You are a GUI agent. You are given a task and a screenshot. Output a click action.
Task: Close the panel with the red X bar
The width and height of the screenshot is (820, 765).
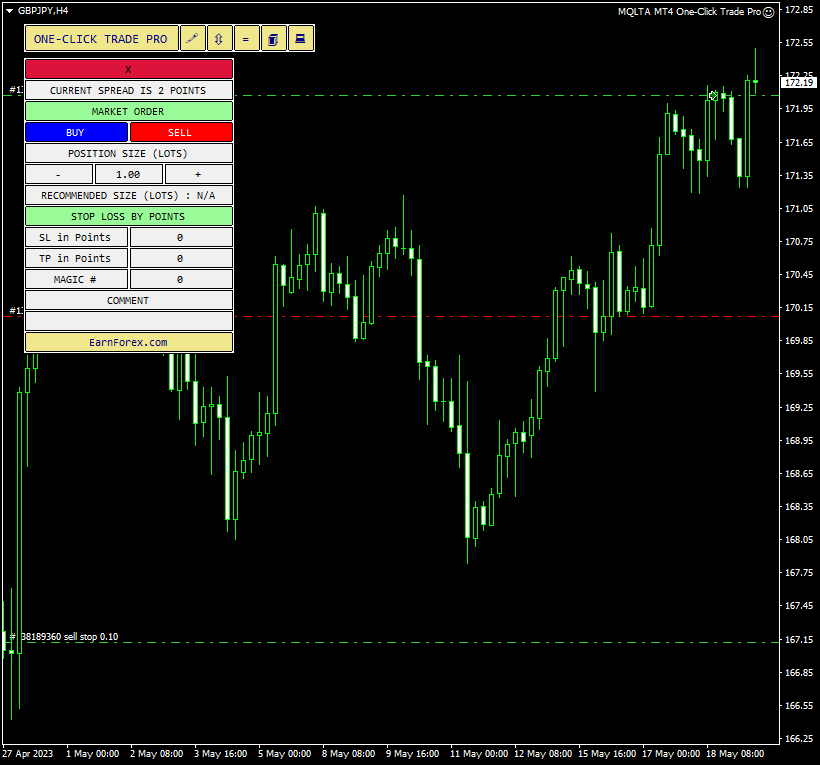tap(128, 69)
